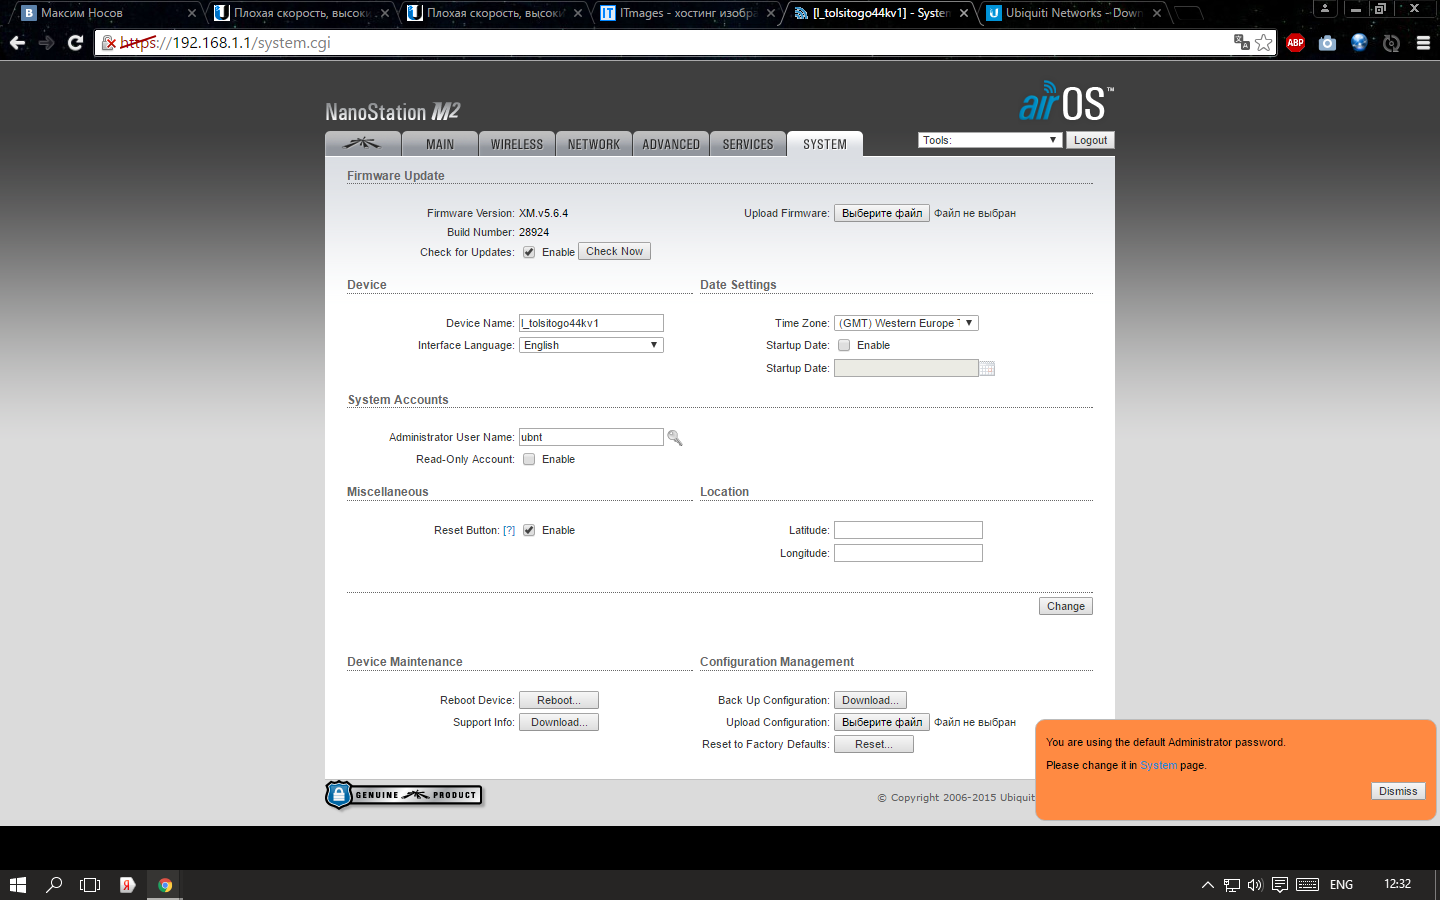This screenshot has width=1440, height=900.
Task: Click into the Latitude input field
Action: [x=907, y=530]
